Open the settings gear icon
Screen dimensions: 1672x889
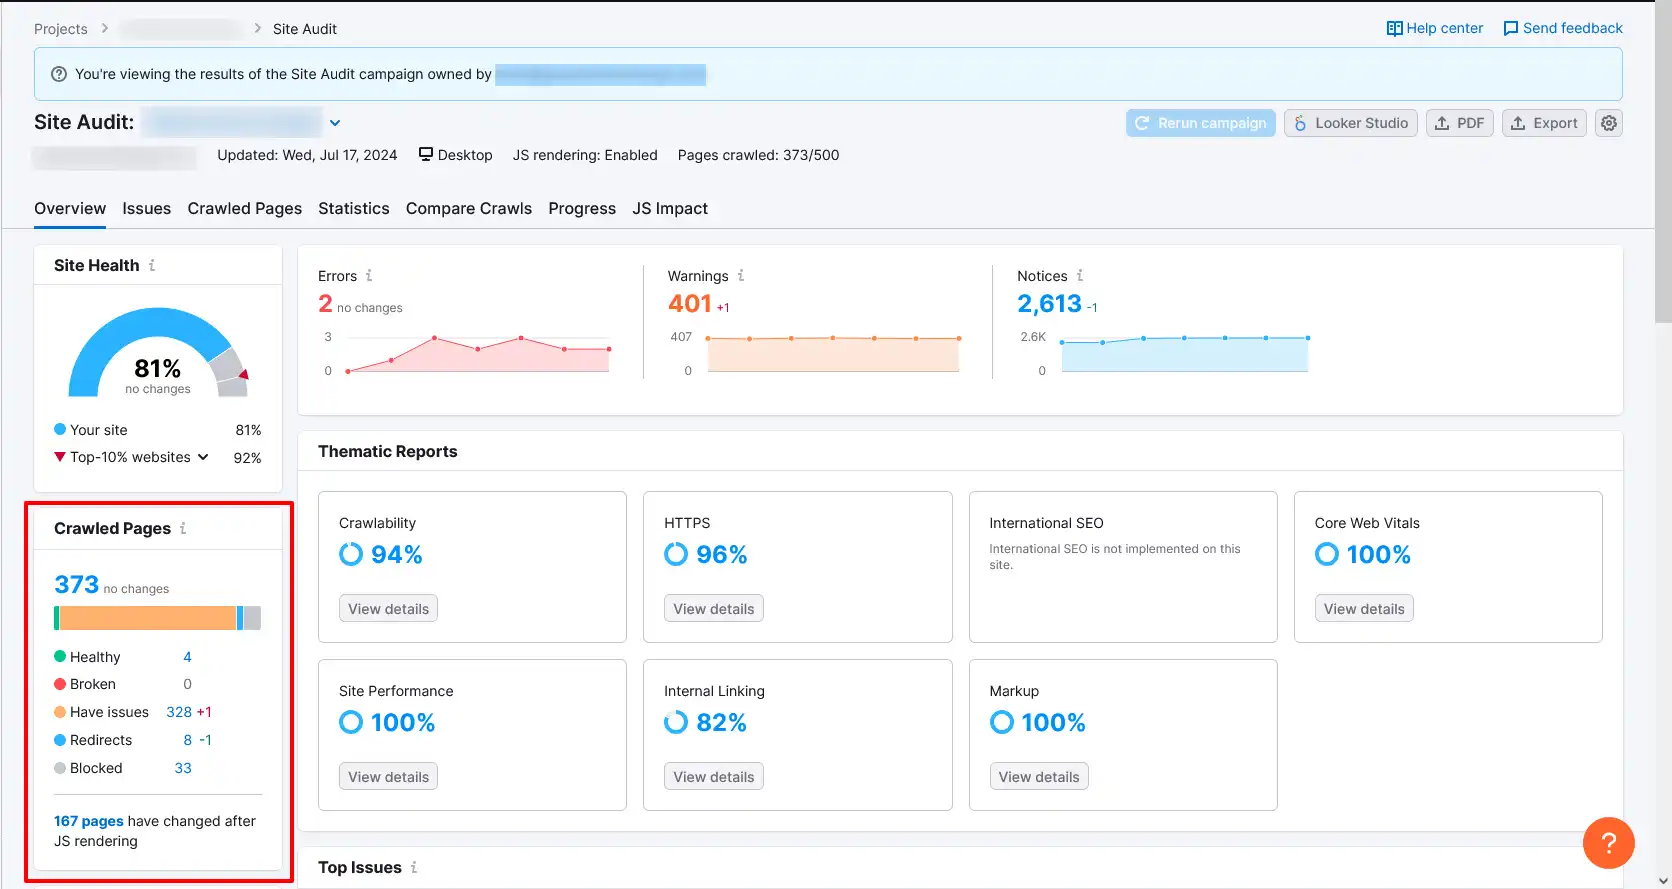tap(1609, 123)
